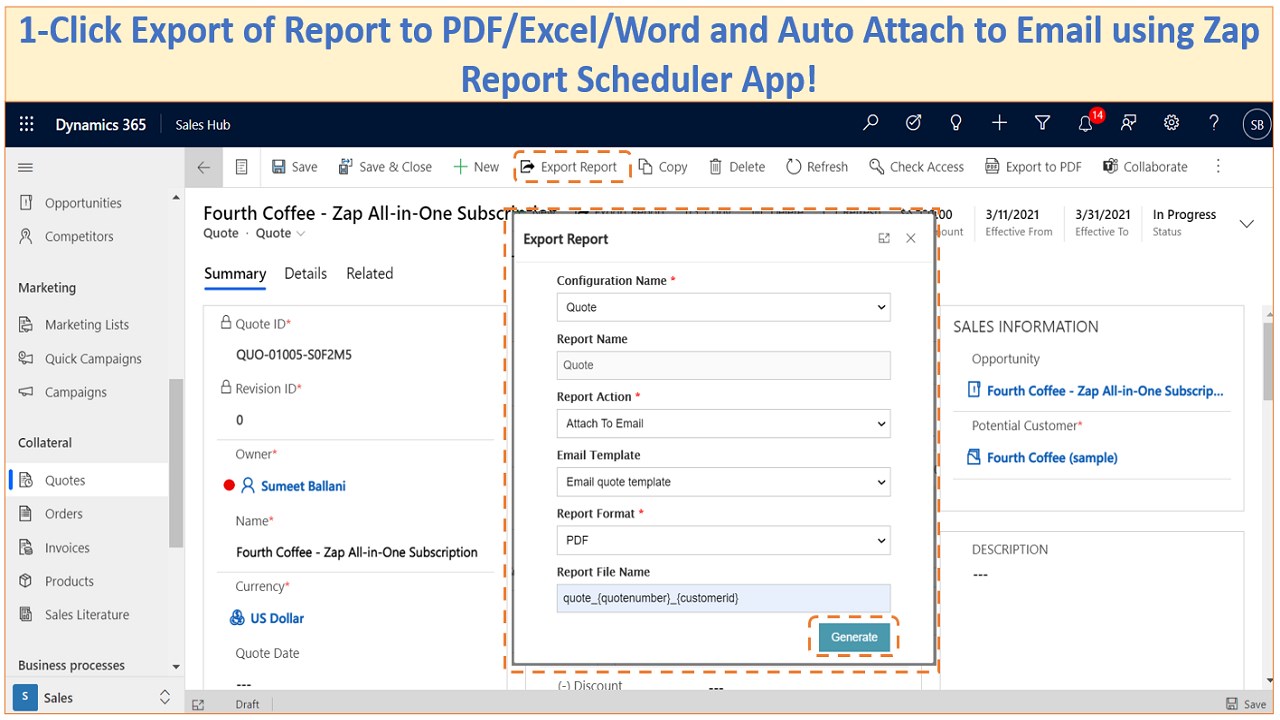Image resolution: width=1280 pixels, height=720 pixels.
Task: Click the Report Name field
Action: [723, 365]
